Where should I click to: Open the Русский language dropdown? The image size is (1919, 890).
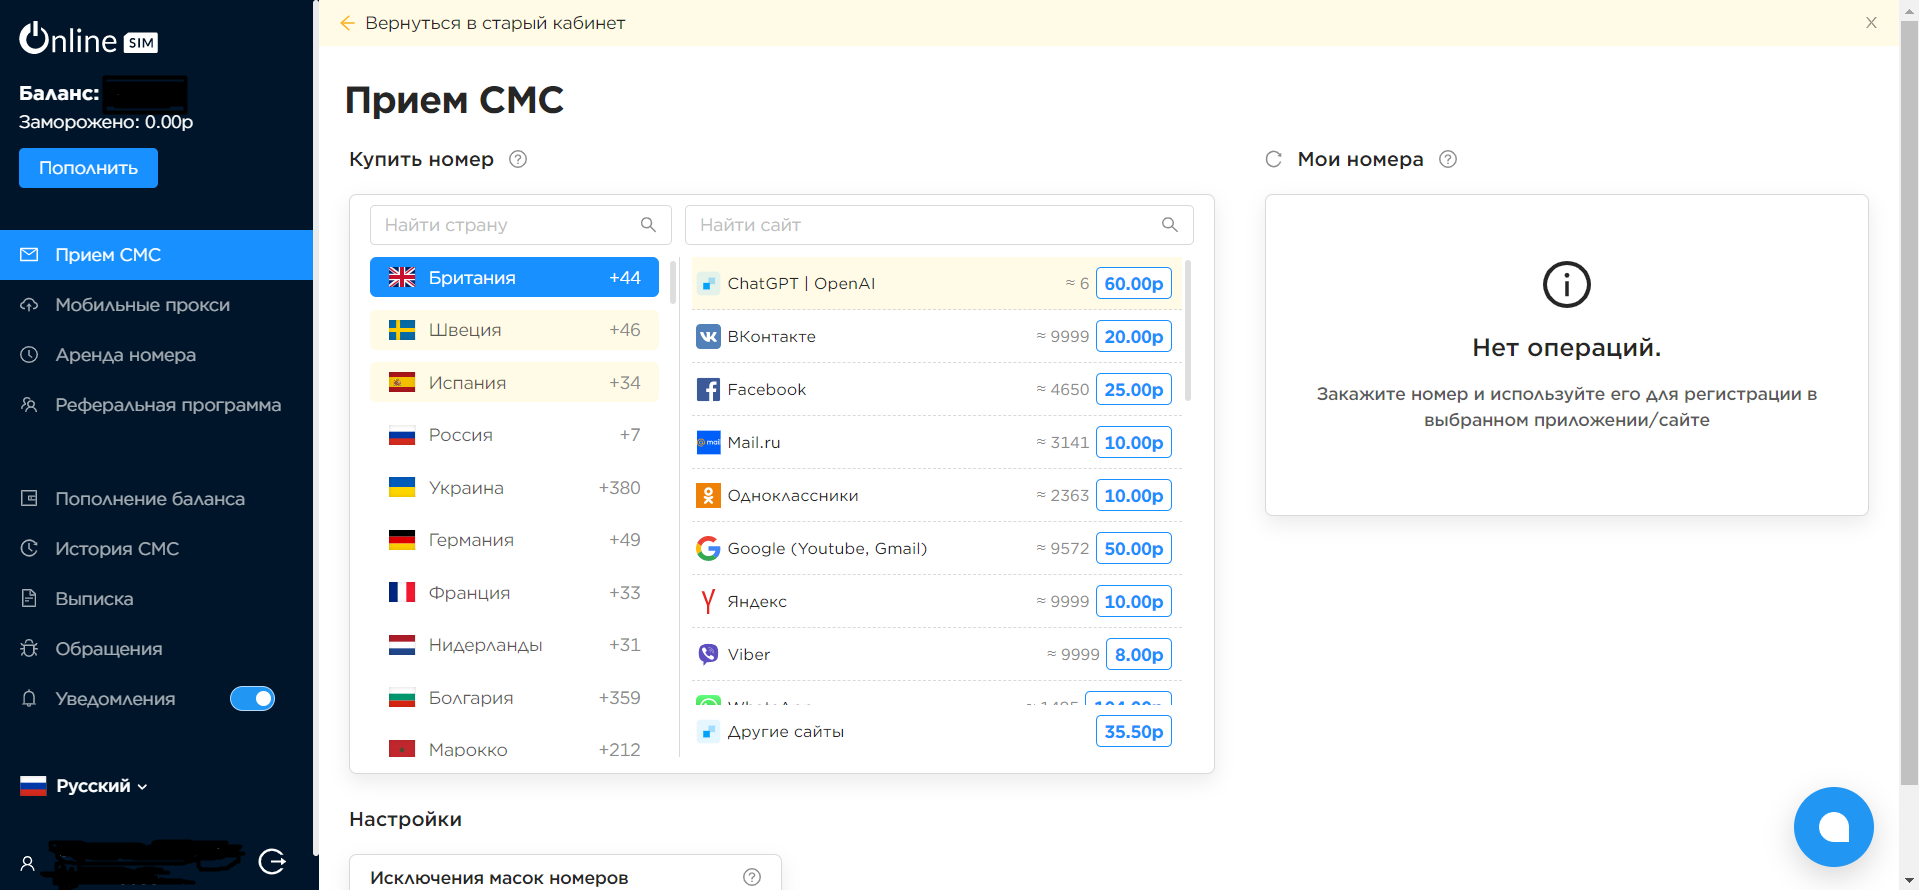[x=84, y=786]
